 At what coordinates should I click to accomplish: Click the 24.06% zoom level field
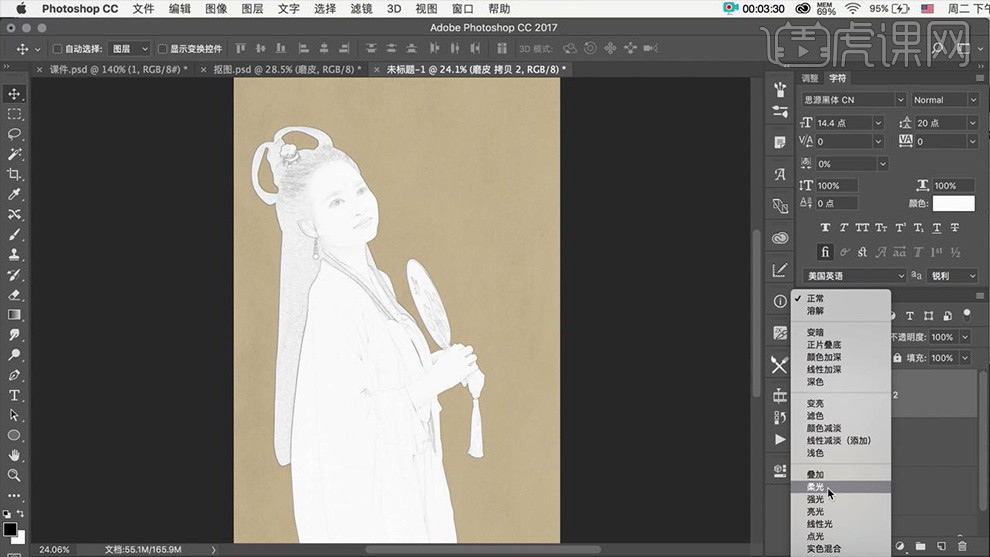54,549
